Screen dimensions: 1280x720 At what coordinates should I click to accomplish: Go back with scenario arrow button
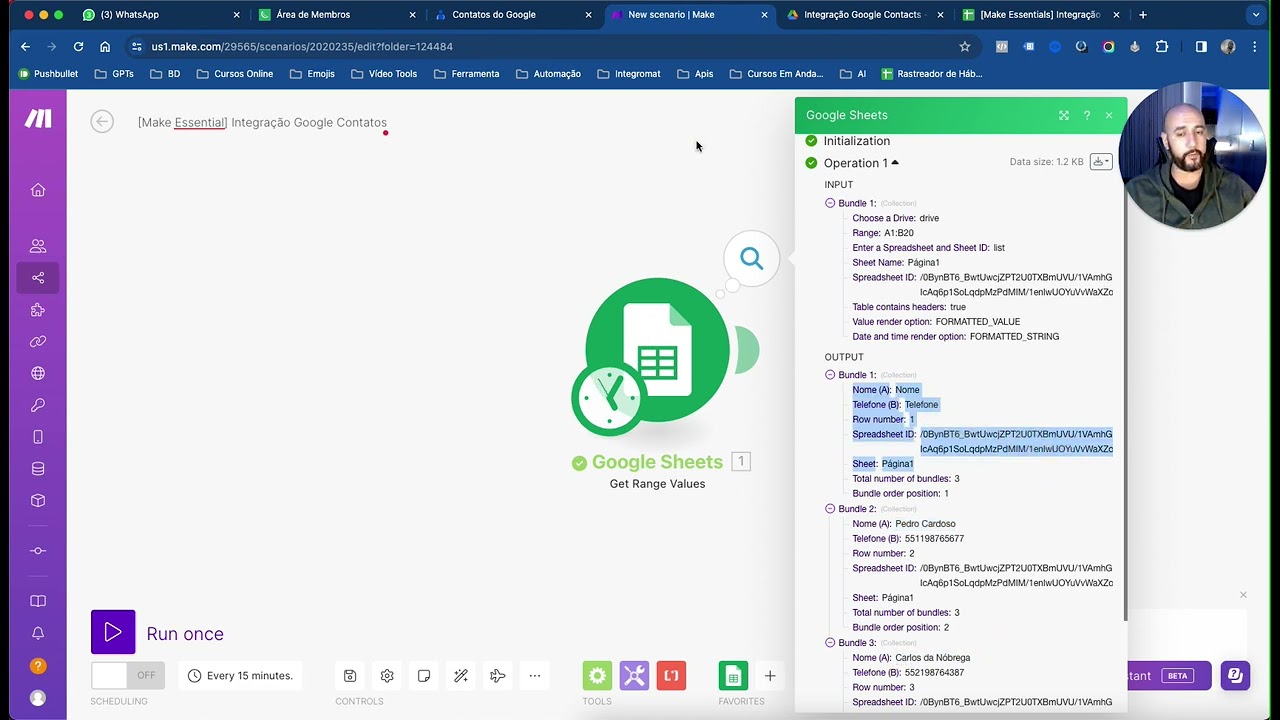pos(102,122)
